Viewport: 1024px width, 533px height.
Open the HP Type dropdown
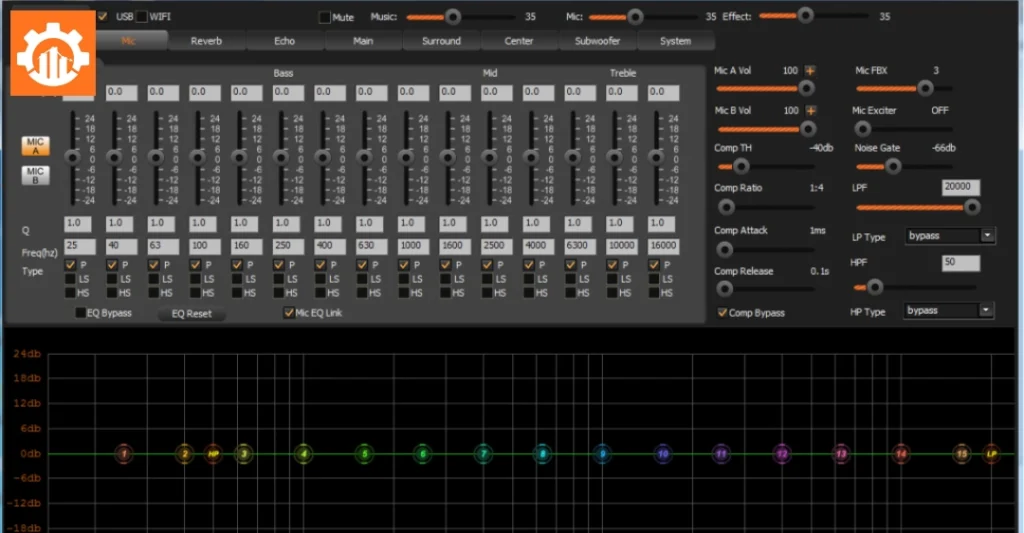pos(987,311)
